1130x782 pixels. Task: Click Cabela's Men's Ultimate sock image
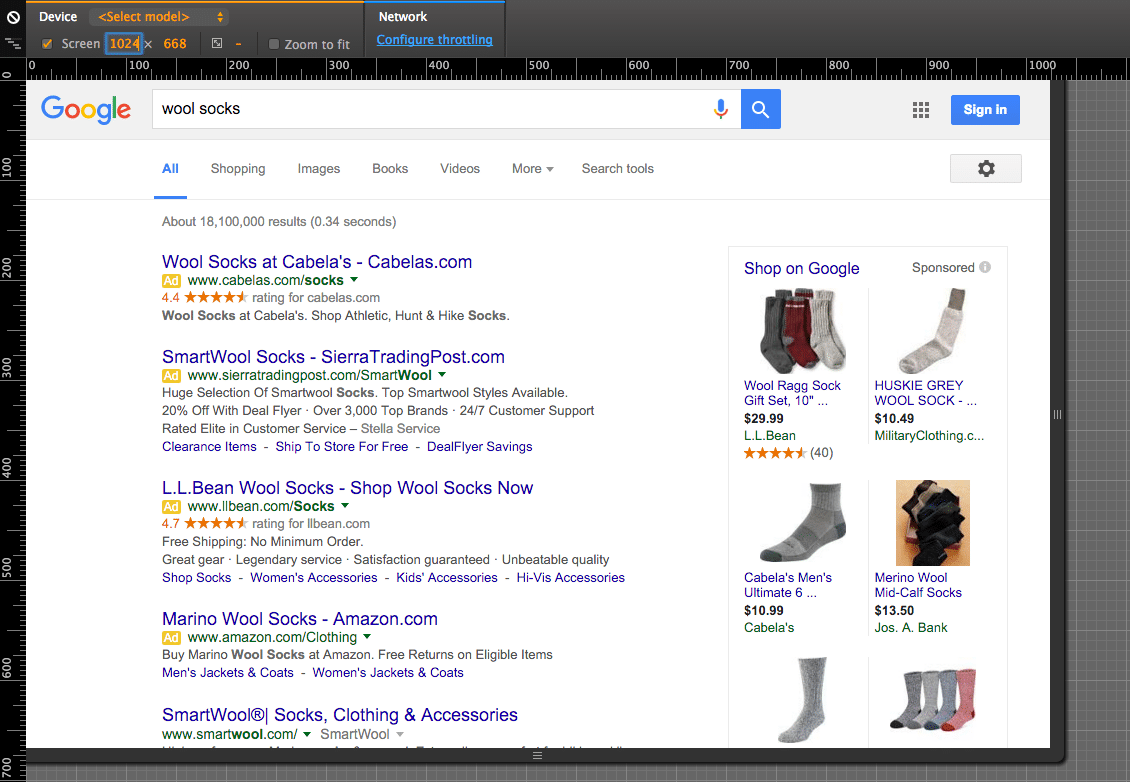[x=802, y=523]
